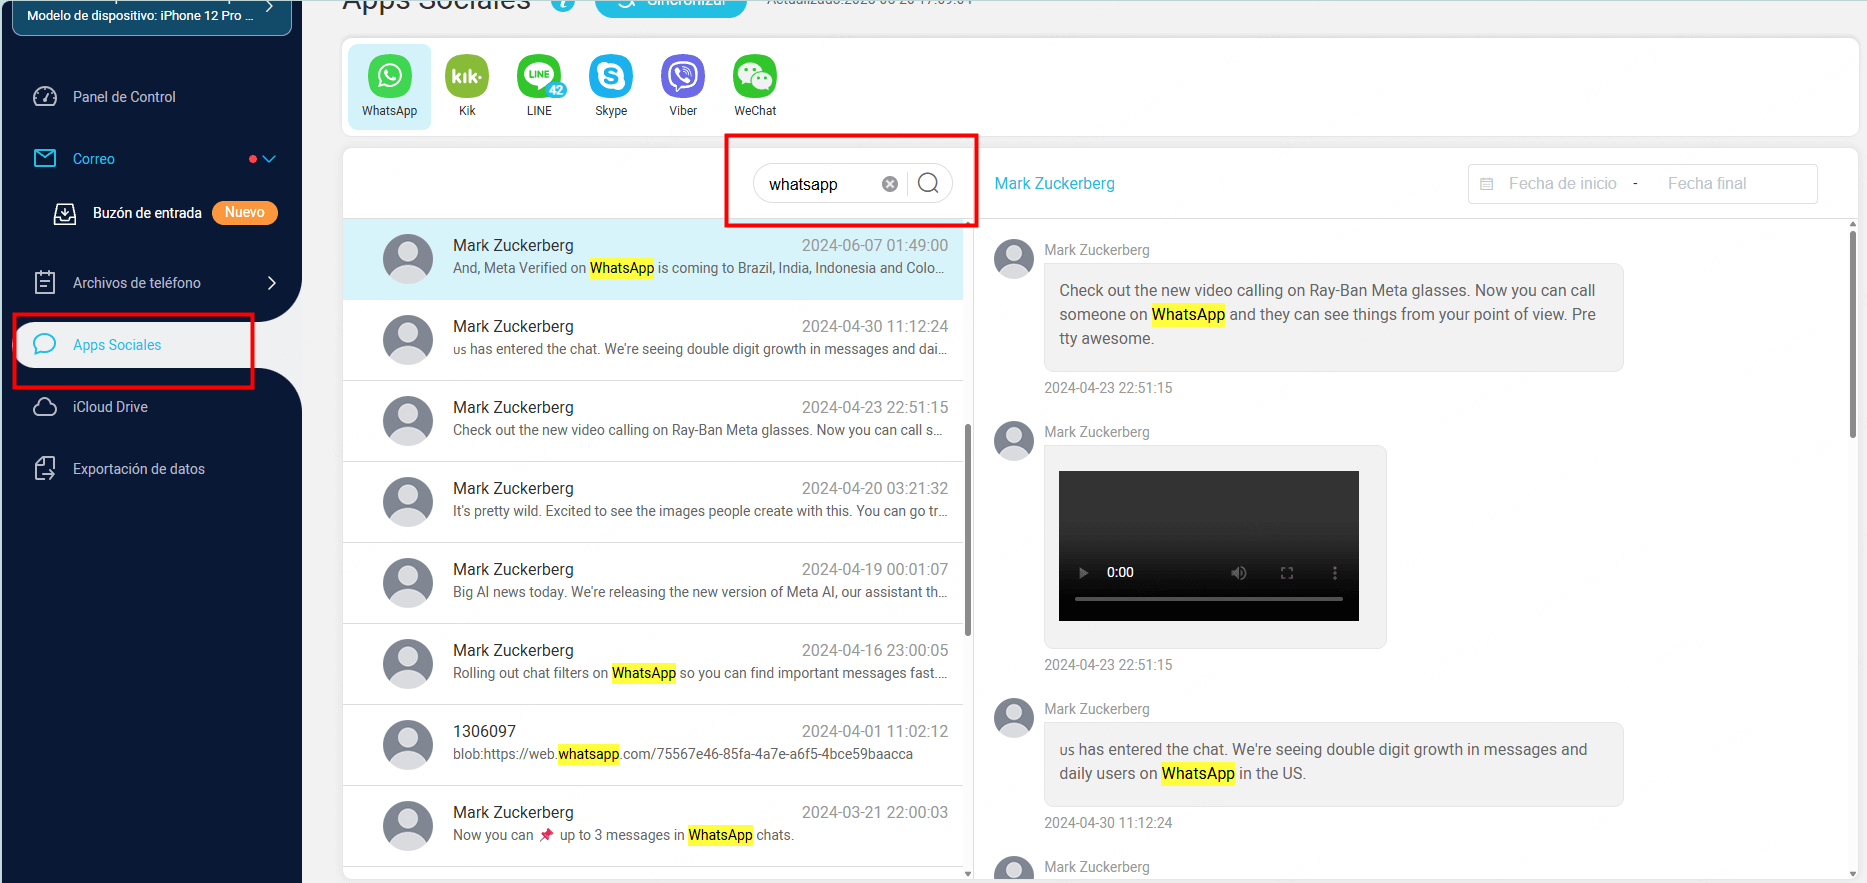Clear the whatsapp search text

[889, 184]
